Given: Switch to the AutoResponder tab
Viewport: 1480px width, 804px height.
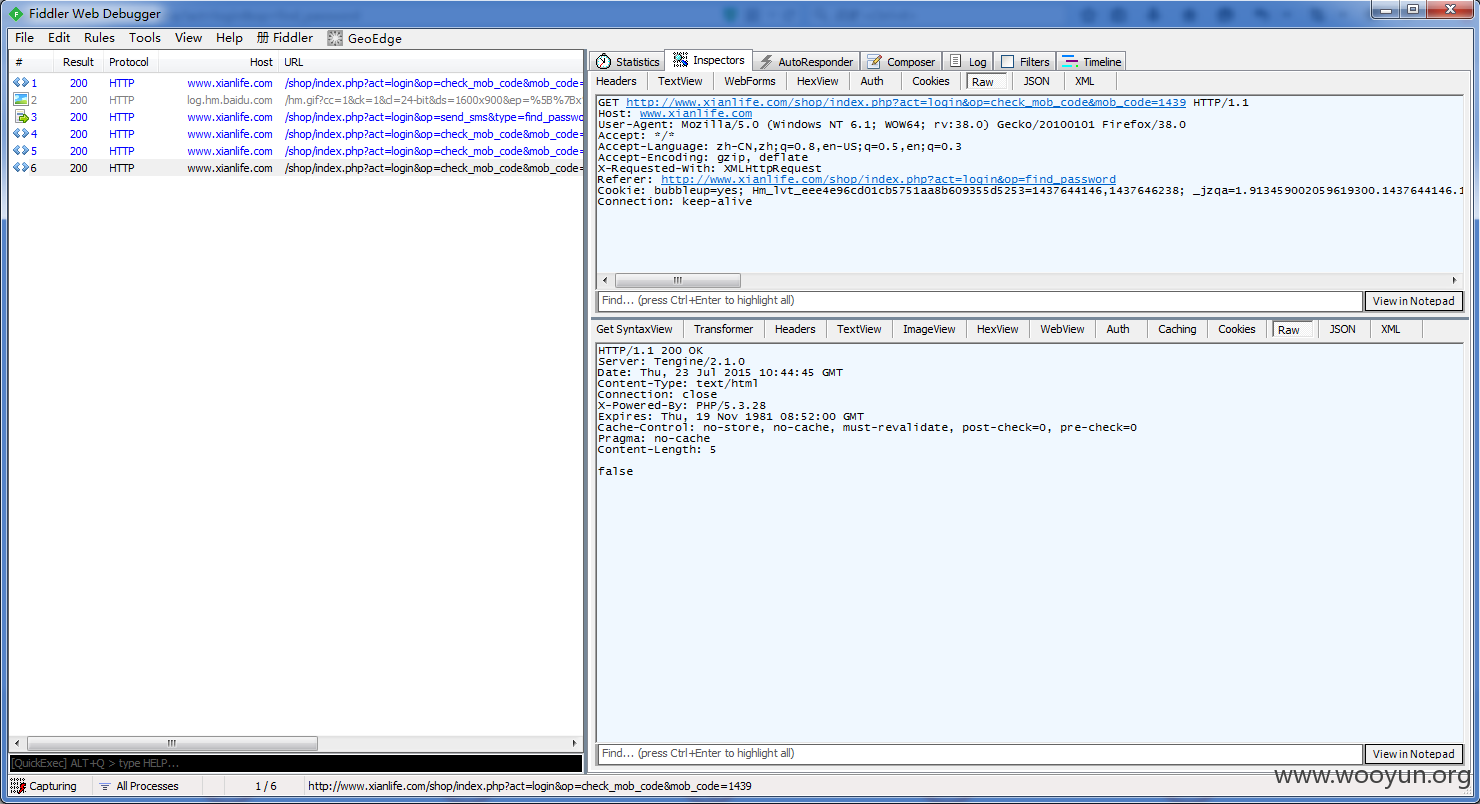Looking at the screenshot, I should coord(805,62).
